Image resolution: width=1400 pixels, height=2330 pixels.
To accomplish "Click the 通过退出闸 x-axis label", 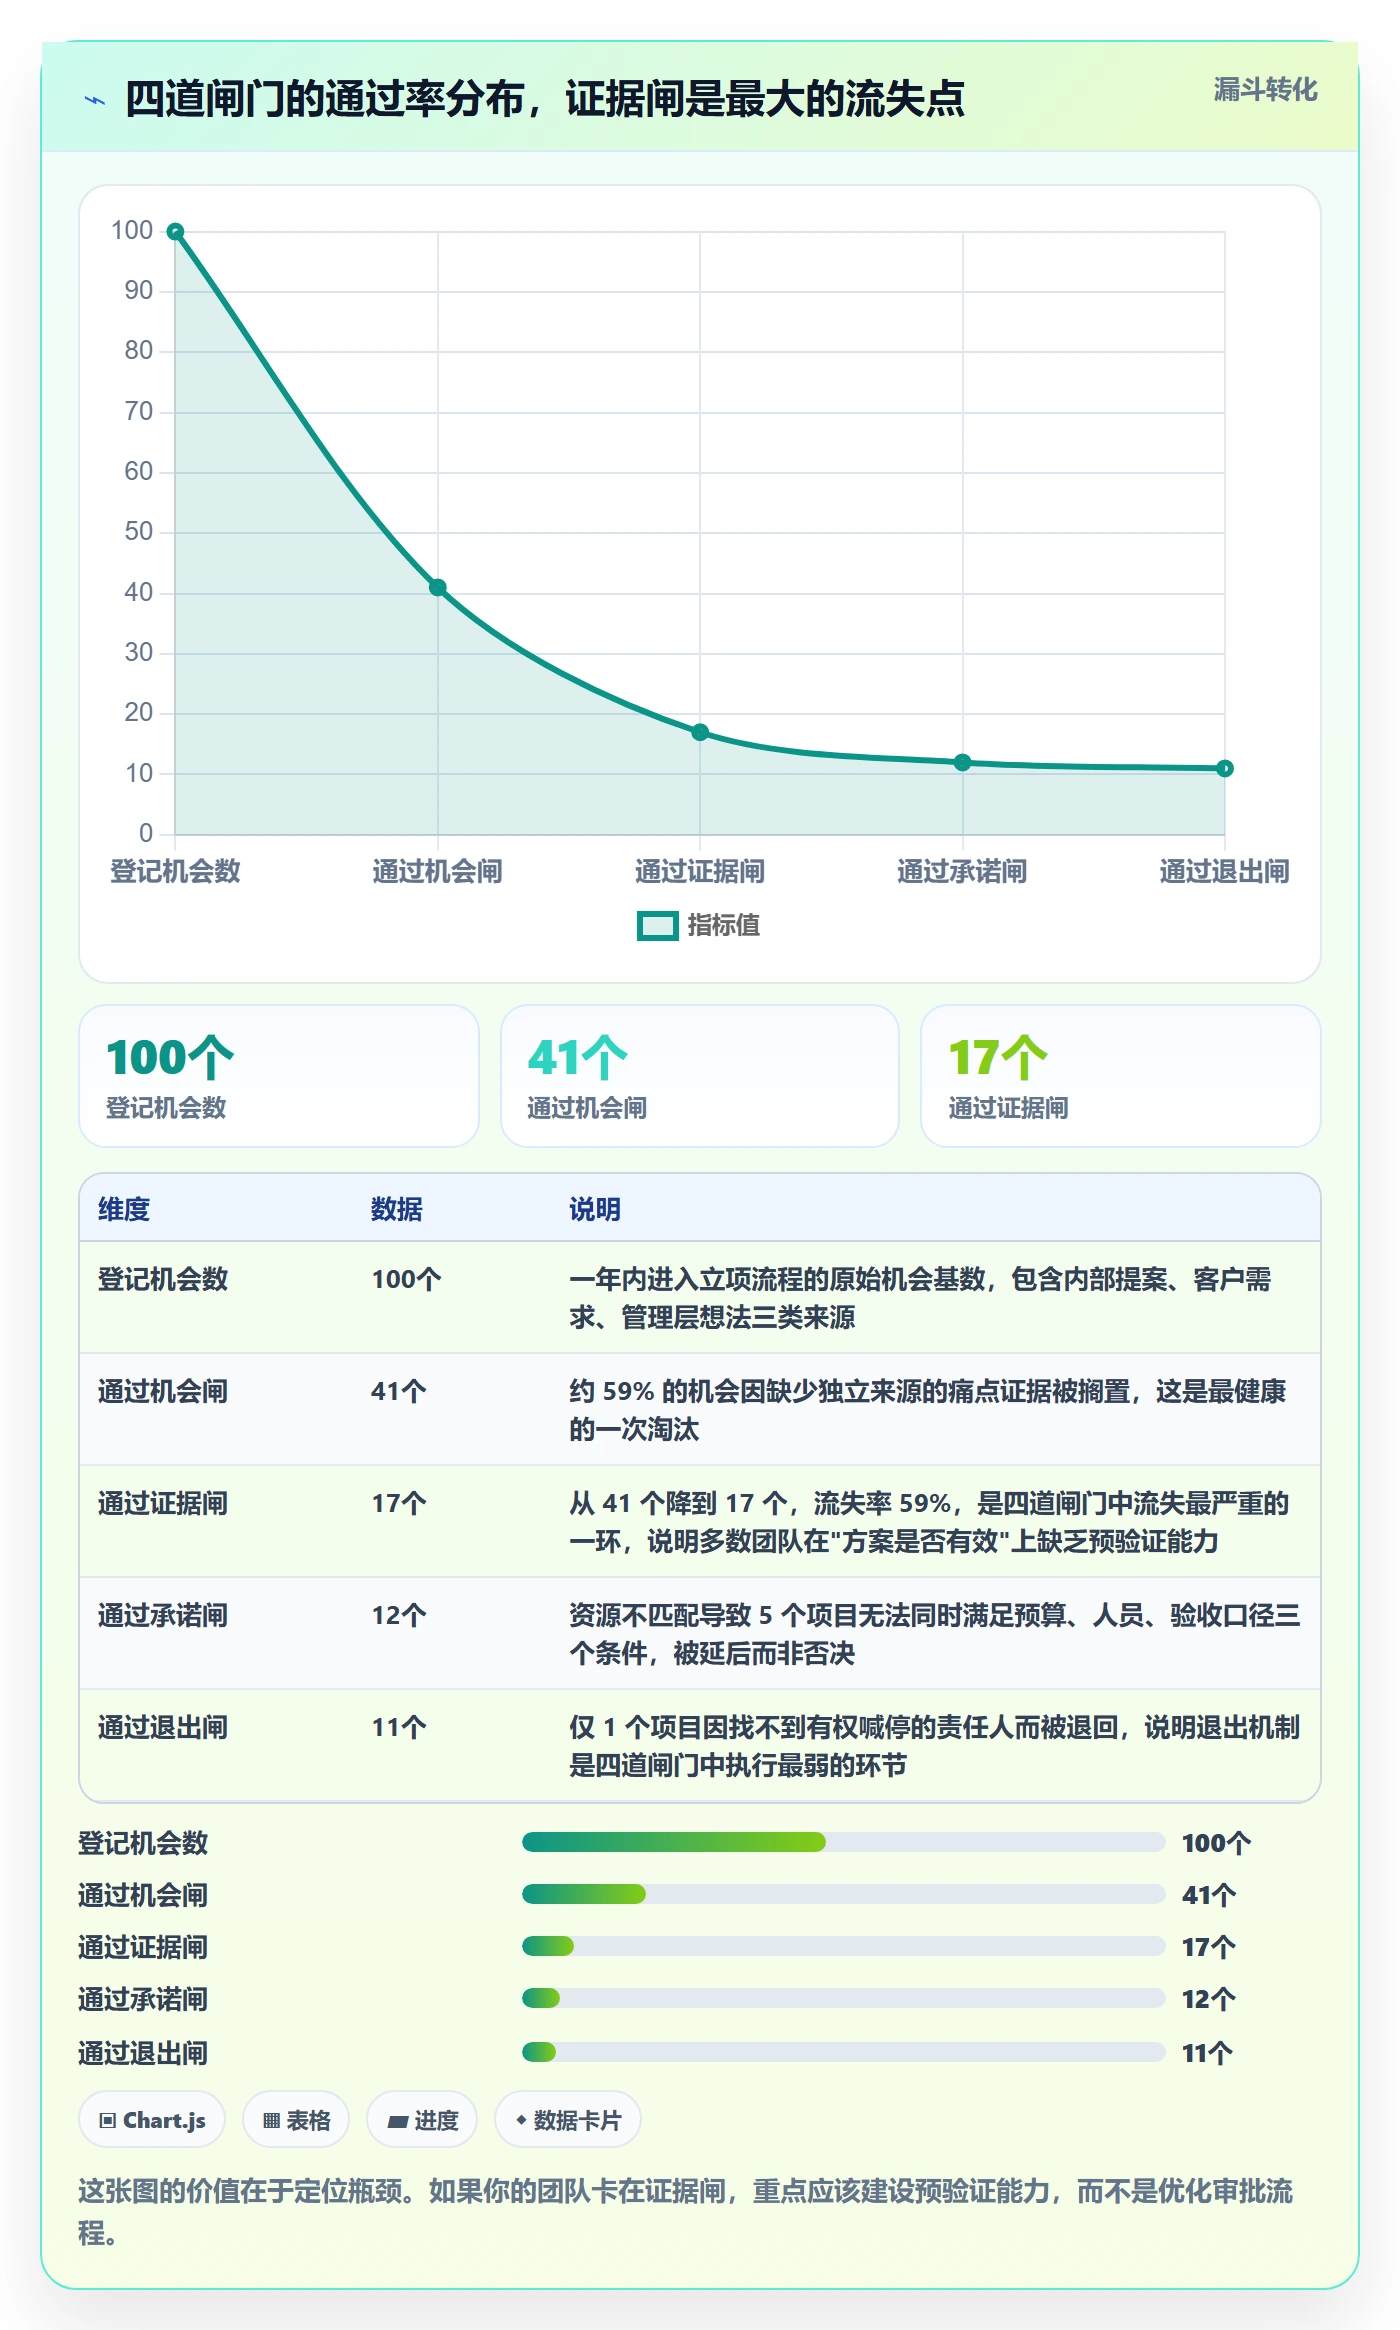I will coord(1225,871).
